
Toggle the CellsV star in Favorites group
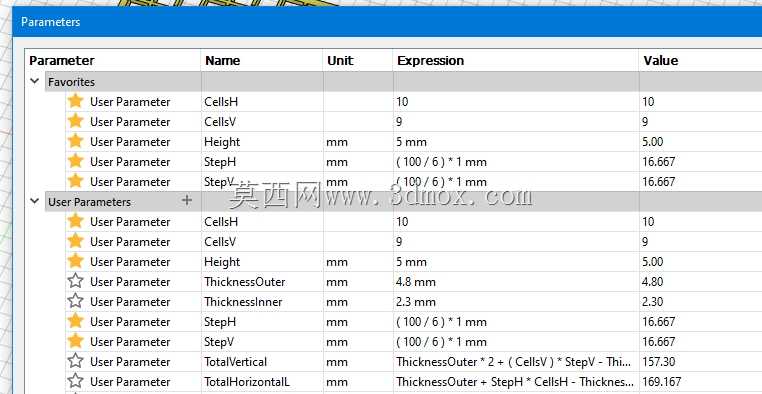tap(75, 121)
